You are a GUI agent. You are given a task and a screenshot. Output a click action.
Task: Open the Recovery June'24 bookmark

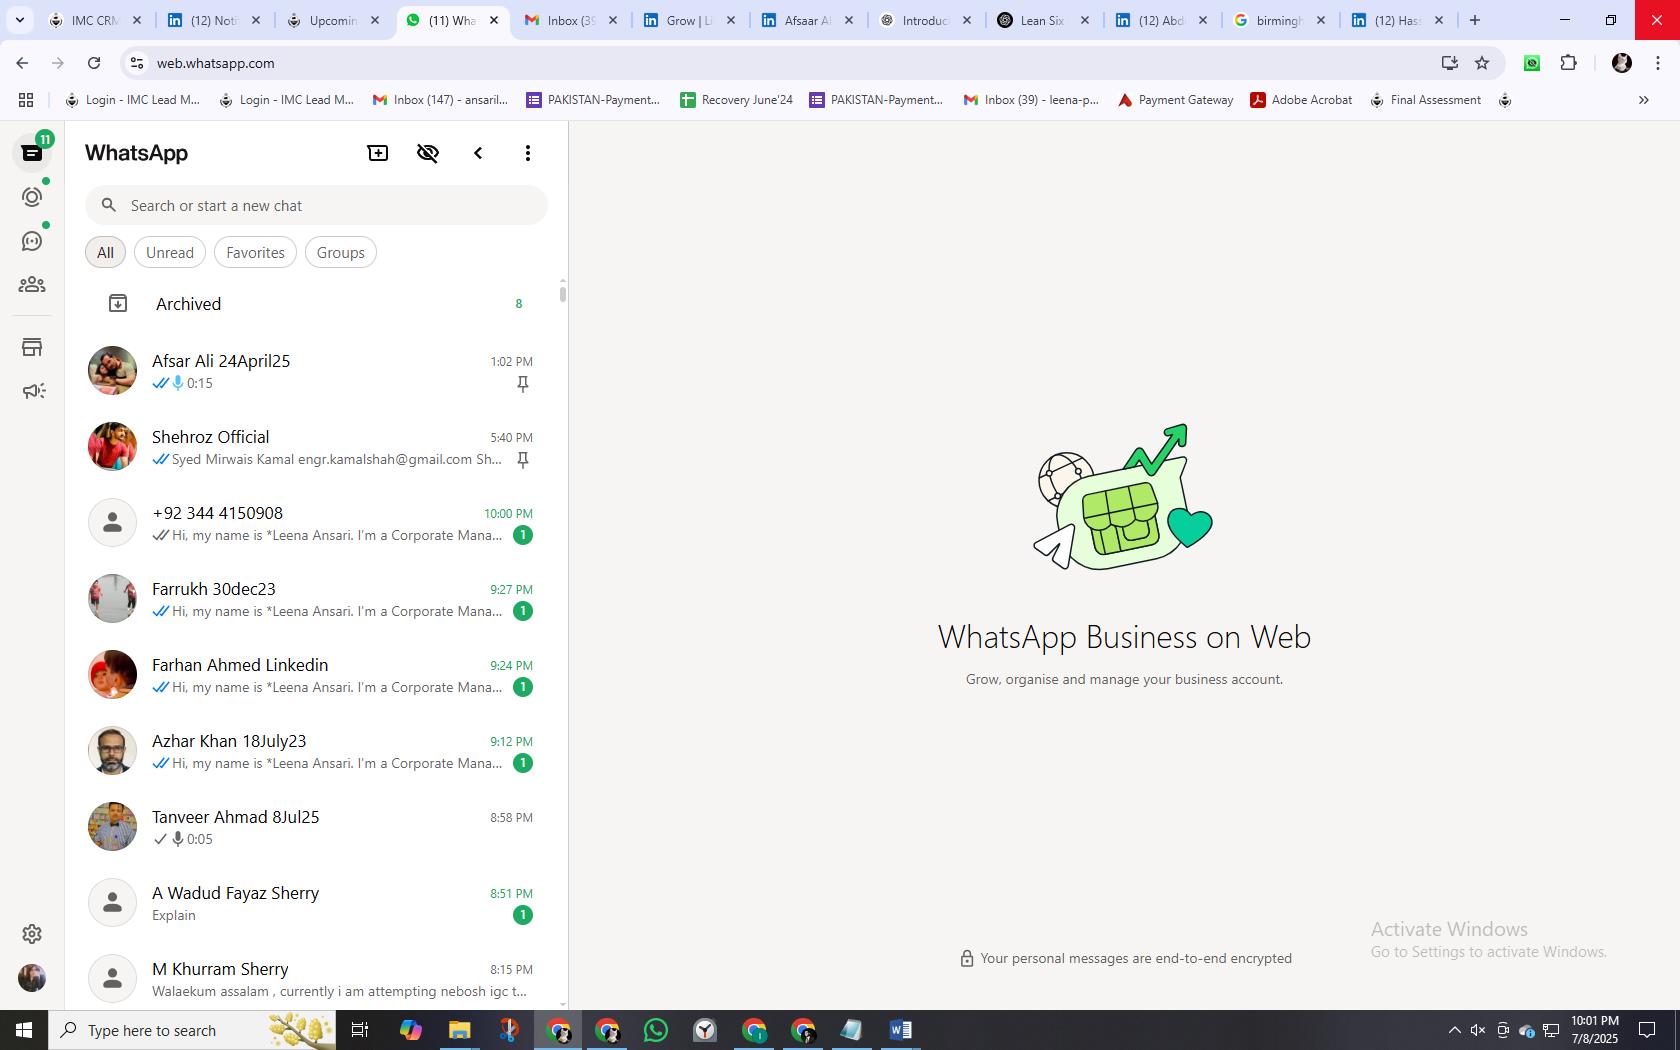[x=736, y=100]
